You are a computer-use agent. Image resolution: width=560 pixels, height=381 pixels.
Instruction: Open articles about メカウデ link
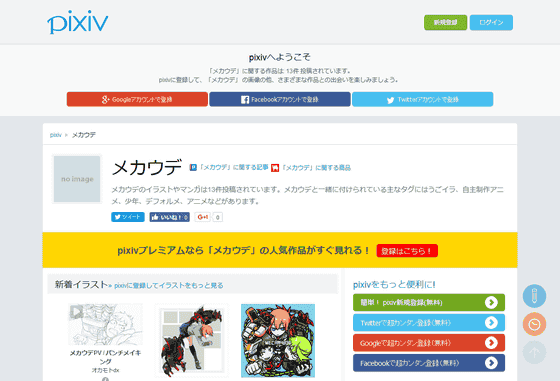(229, 167)
